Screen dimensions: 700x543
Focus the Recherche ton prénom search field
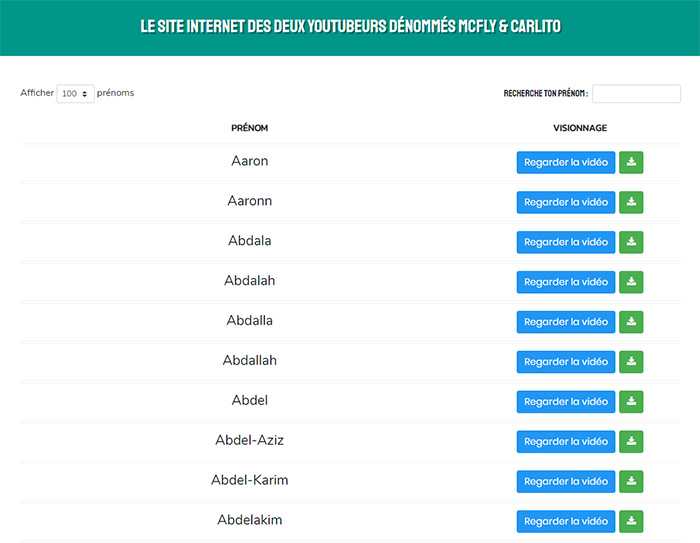[x=636, y=94]
